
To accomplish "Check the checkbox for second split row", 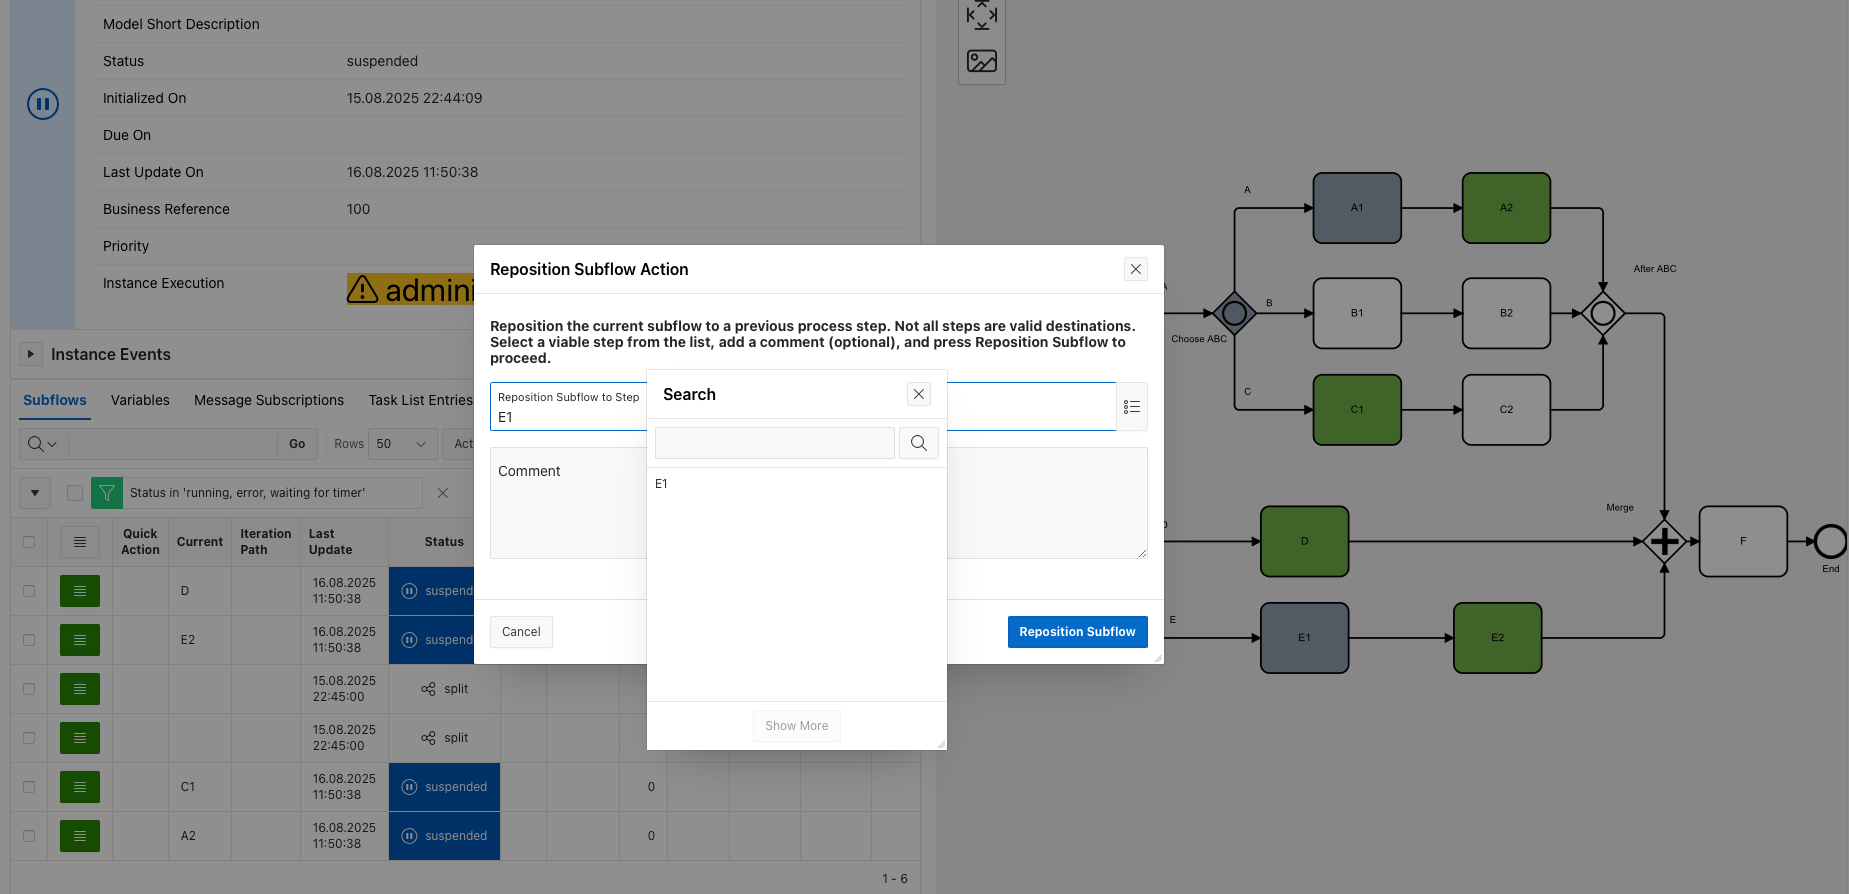I will pyautogui.click(x=29, y=738).
